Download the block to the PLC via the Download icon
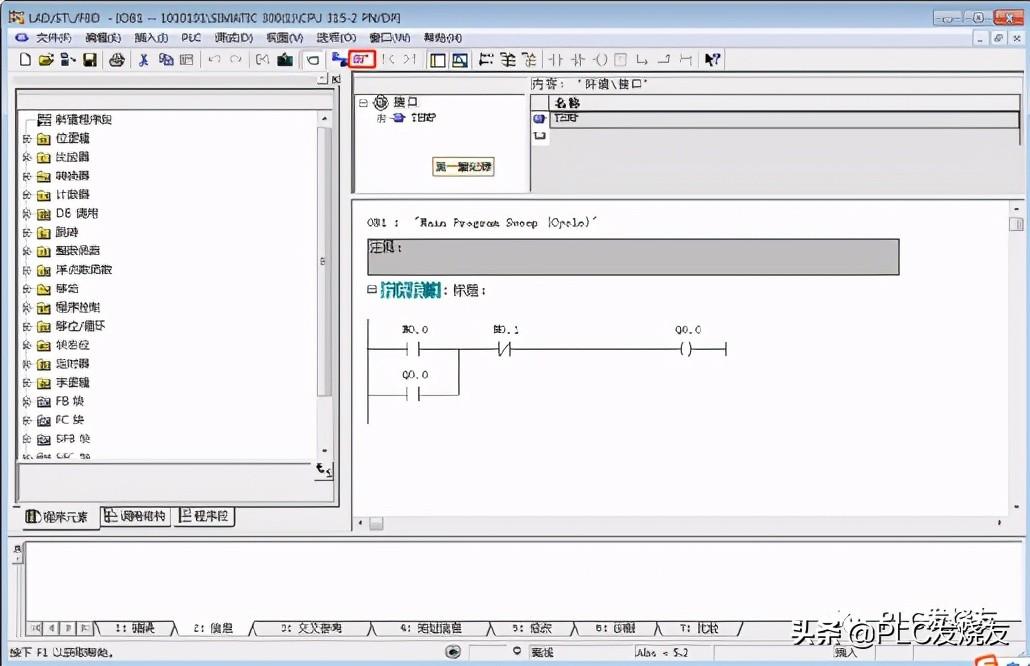Image resolution: width=1030 pixels, height=666 pixels. tap(285, 60)
